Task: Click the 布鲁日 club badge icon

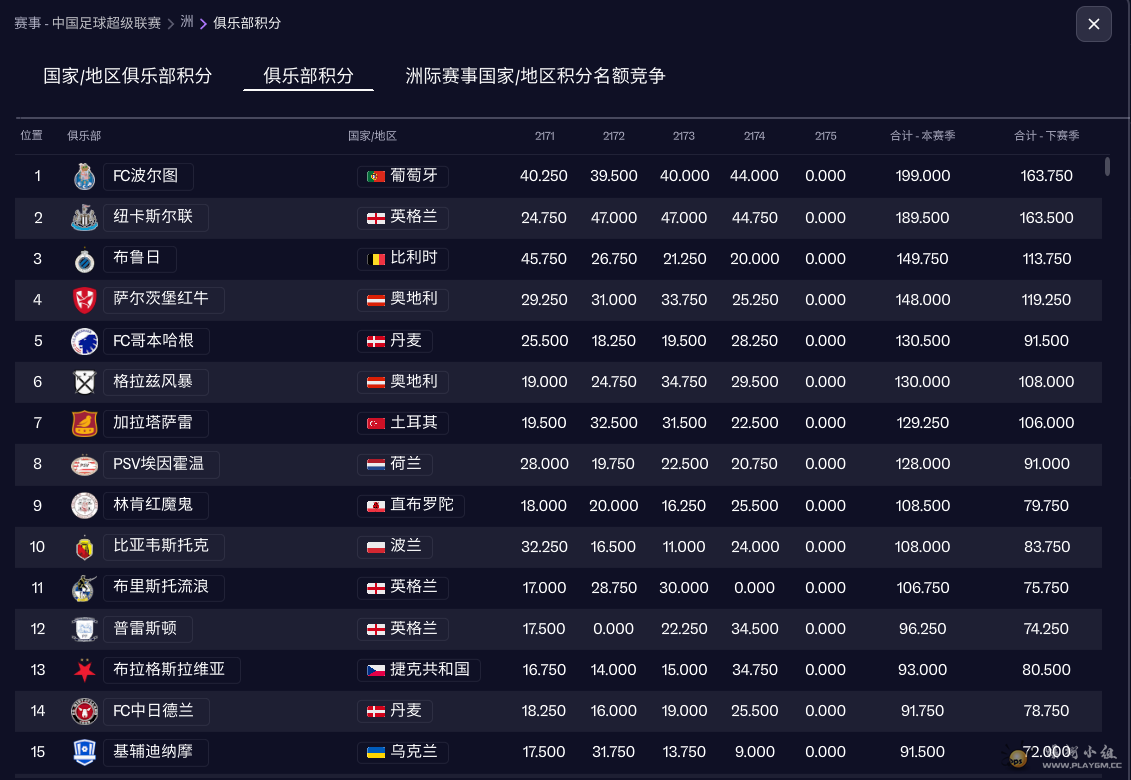Action: tap(84, 259)
